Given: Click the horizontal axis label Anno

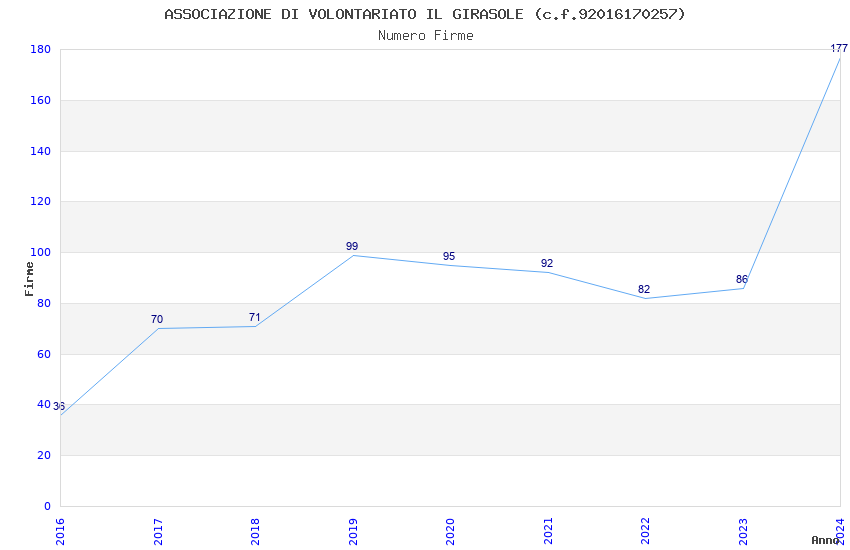Looking at the screenshot, I should tap(825, 540).
